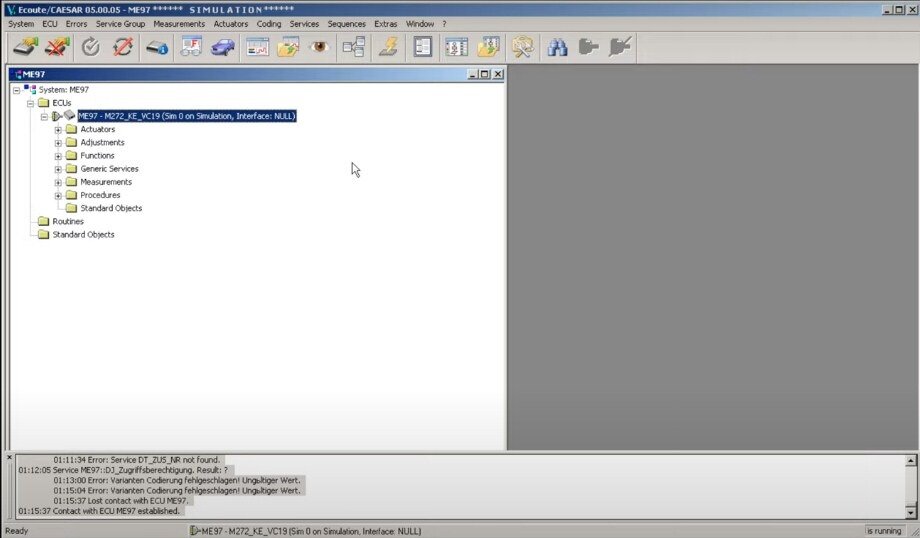
Task: Click the ME97 ECU chip icon
Action: [x=70, y=116]
